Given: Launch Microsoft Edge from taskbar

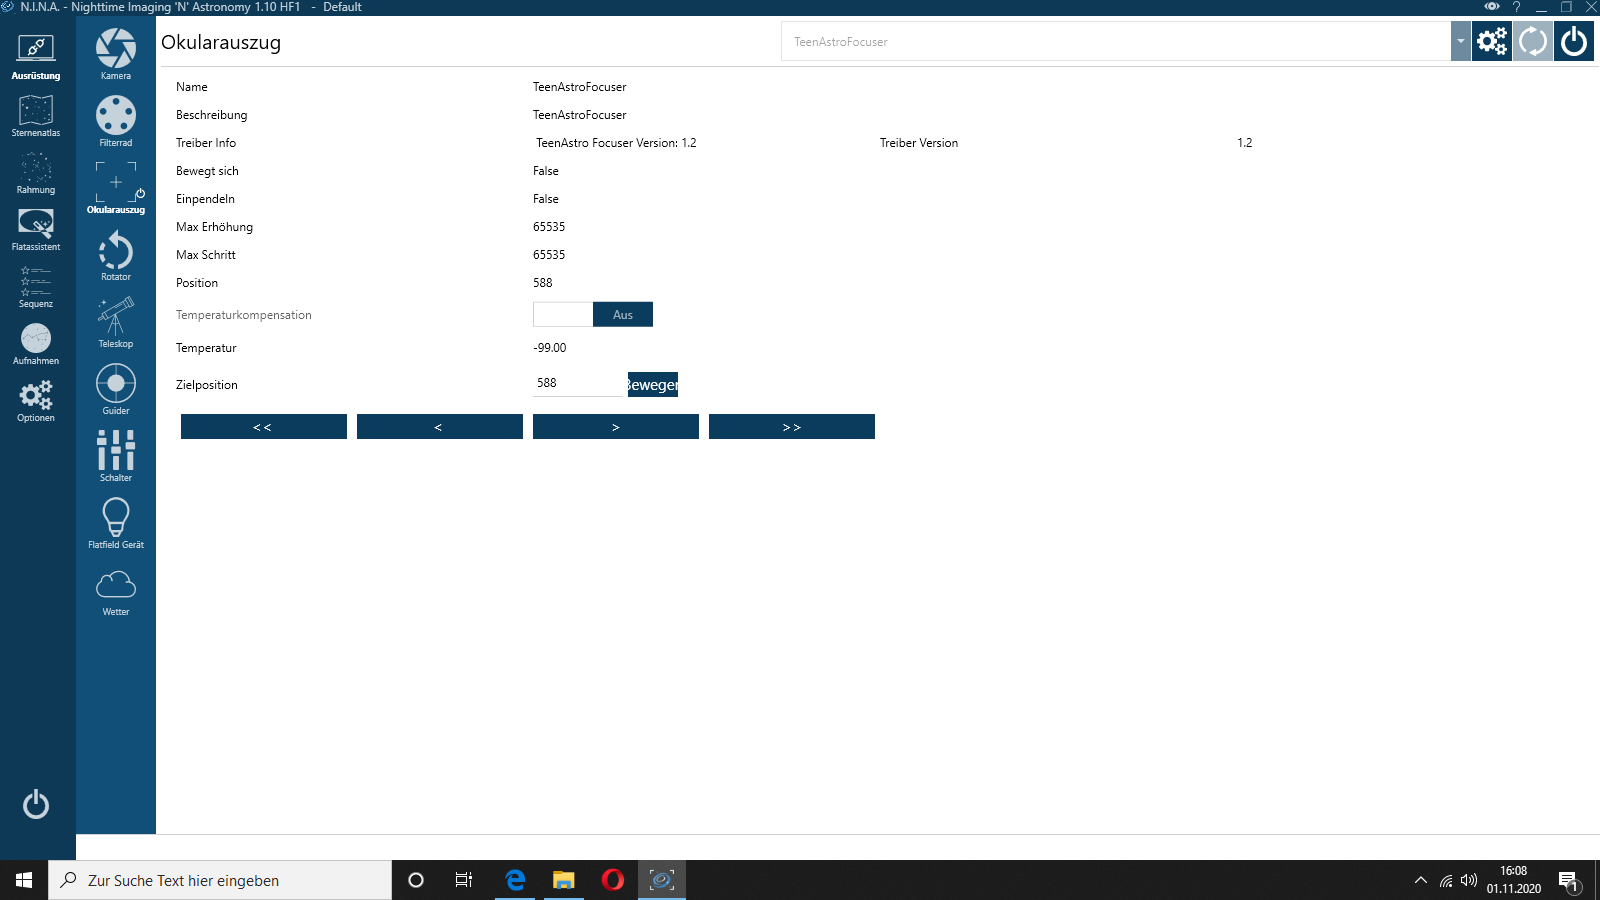Looking at the screenshot, I should coord(515,880).
